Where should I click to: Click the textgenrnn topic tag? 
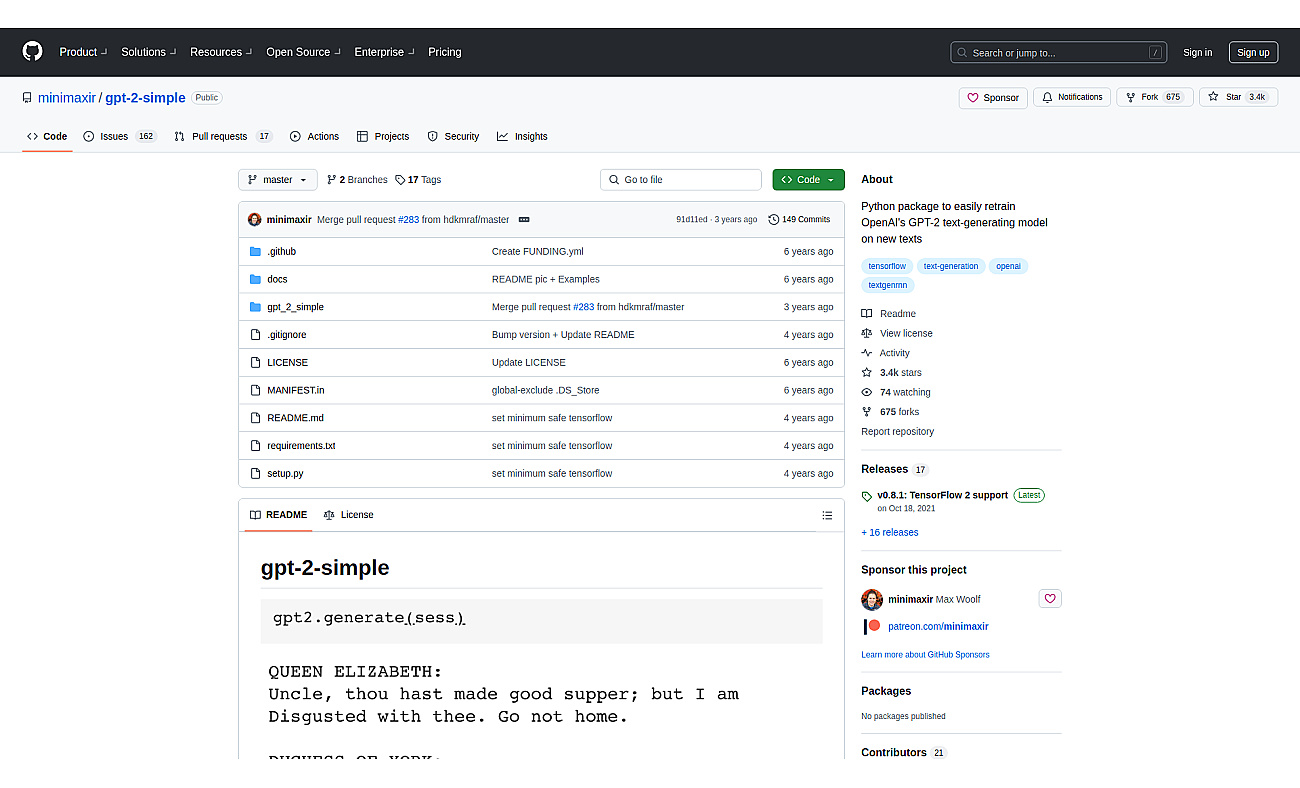pyautogui.click(x=888, y=285)
